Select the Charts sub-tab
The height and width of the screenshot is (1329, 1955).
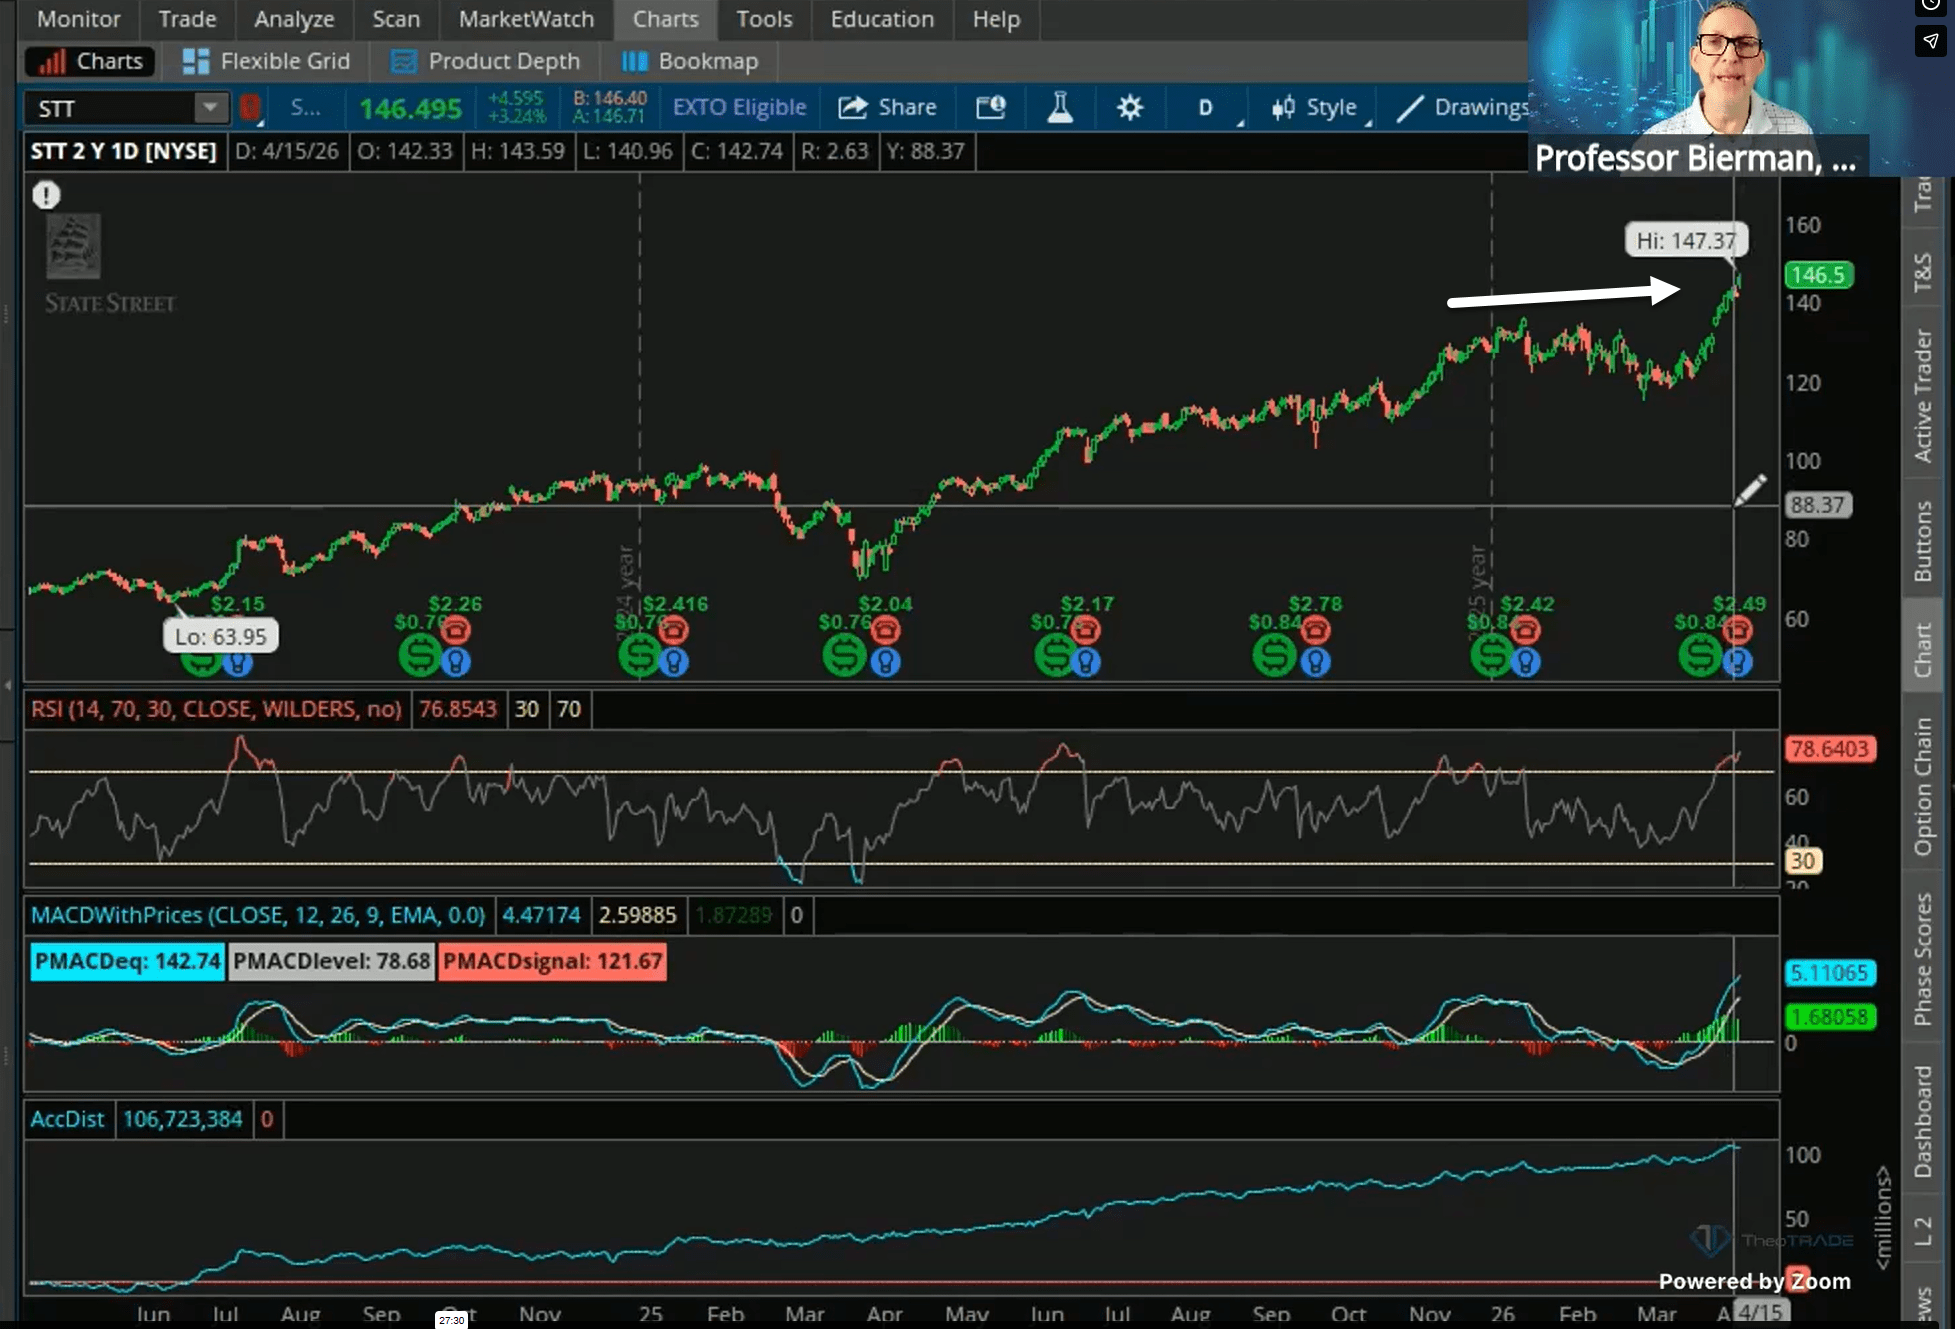pyautogui.click(x=90, y=61)
